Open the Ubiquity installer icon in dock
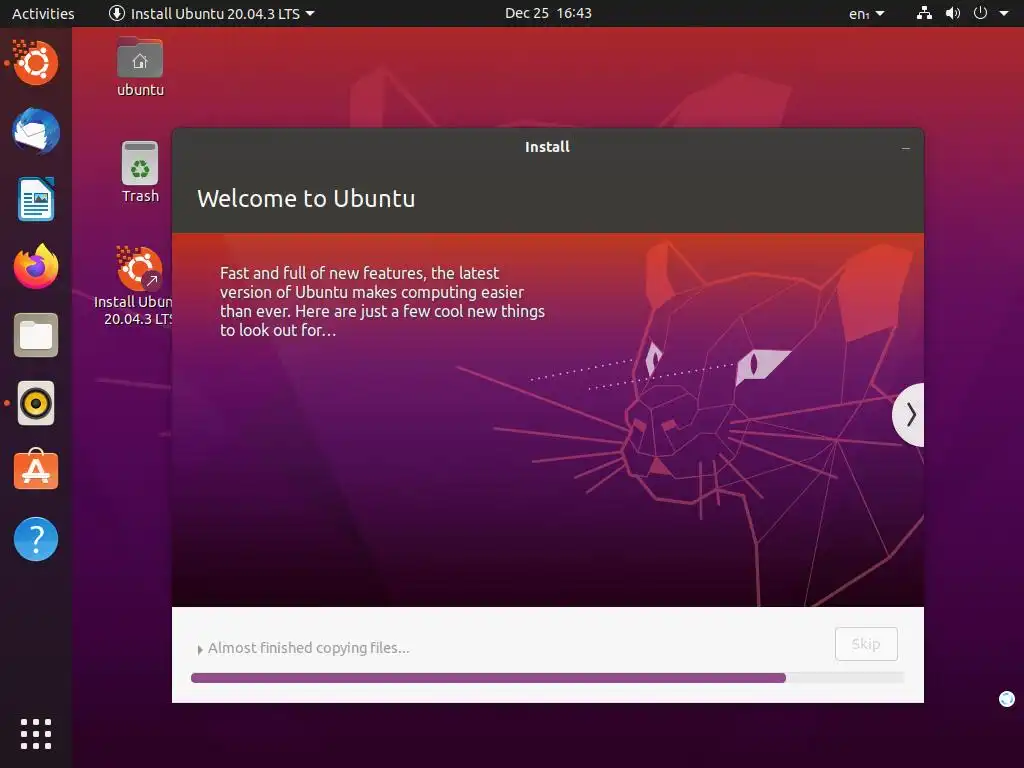 35,63
